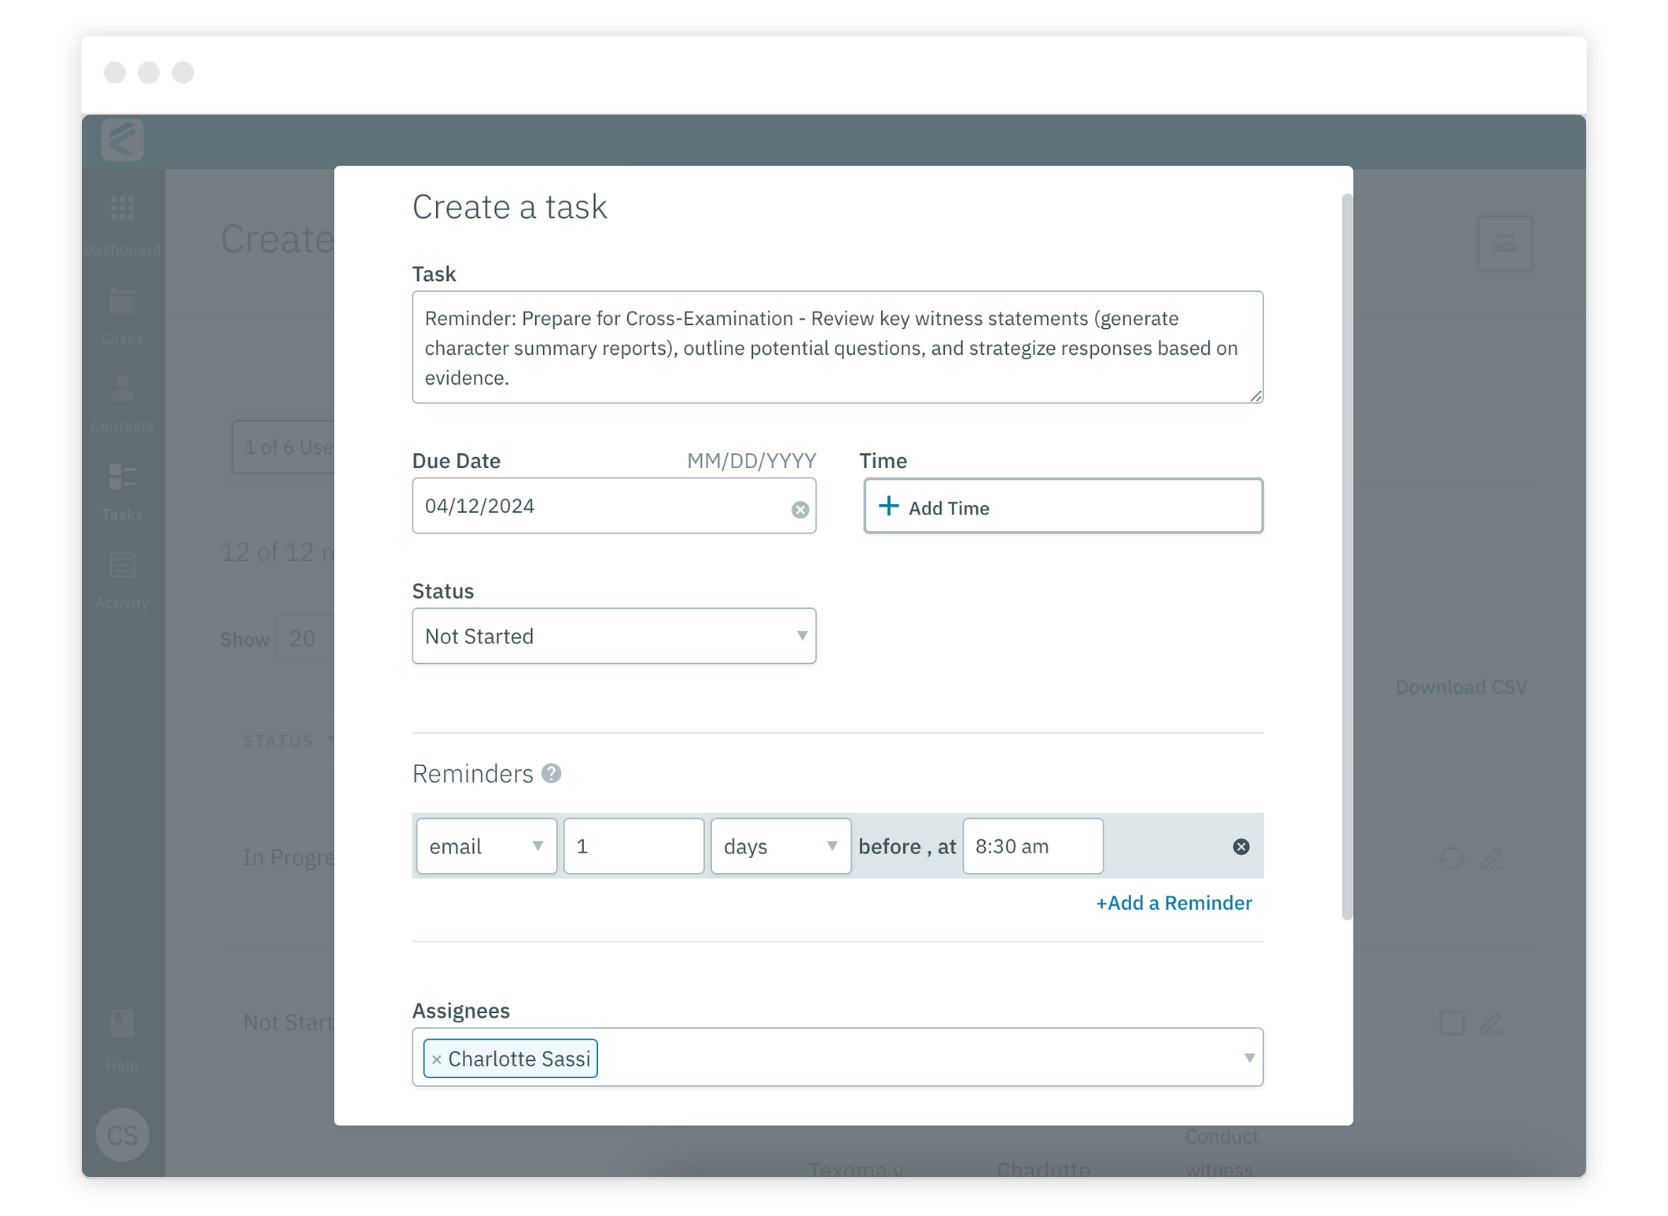View the Activity feed
This screenshot has width=1668, height=1216.
[x=122, y=578]
